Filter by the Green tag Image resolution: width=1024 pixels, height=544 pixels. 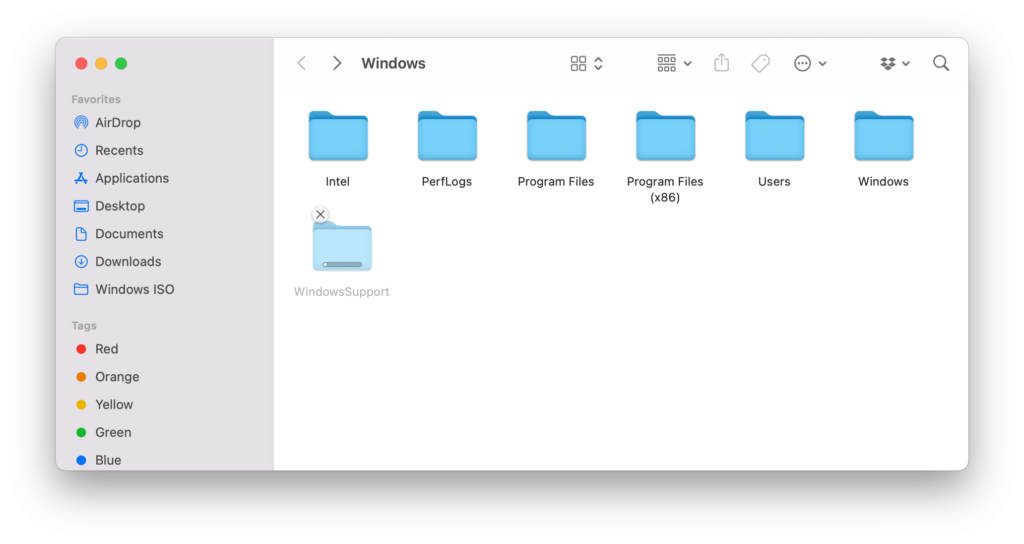click(103, 432)
